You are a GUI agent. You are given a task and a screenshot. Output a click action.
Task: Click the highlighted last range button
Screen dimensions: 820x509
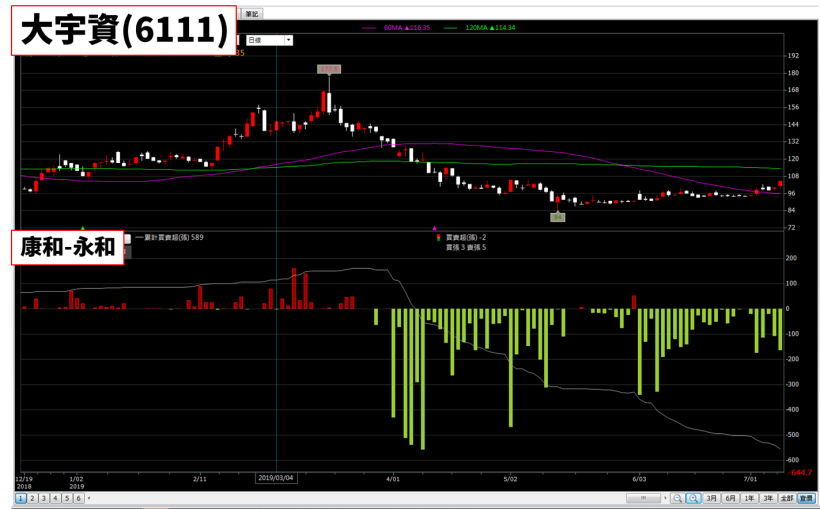[x=806, y=498]
